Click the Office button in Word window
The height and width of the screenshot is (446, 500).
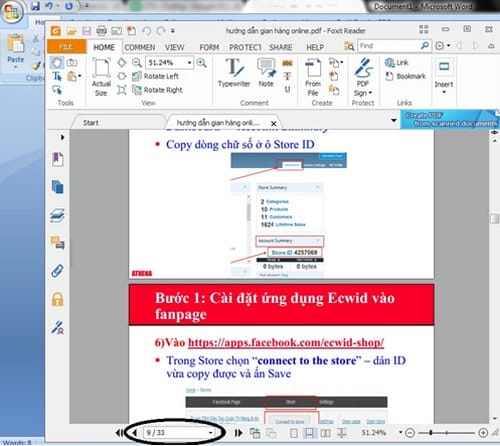(x=12, y=12)
